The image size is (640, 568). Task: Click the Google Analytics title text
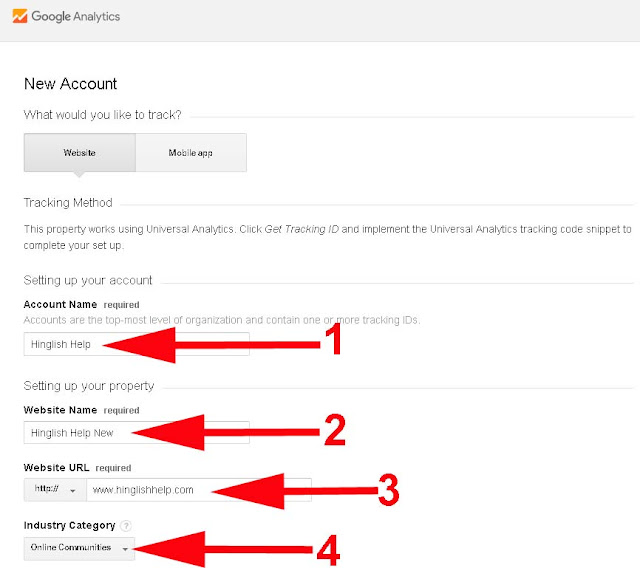[x=76, y=17]
